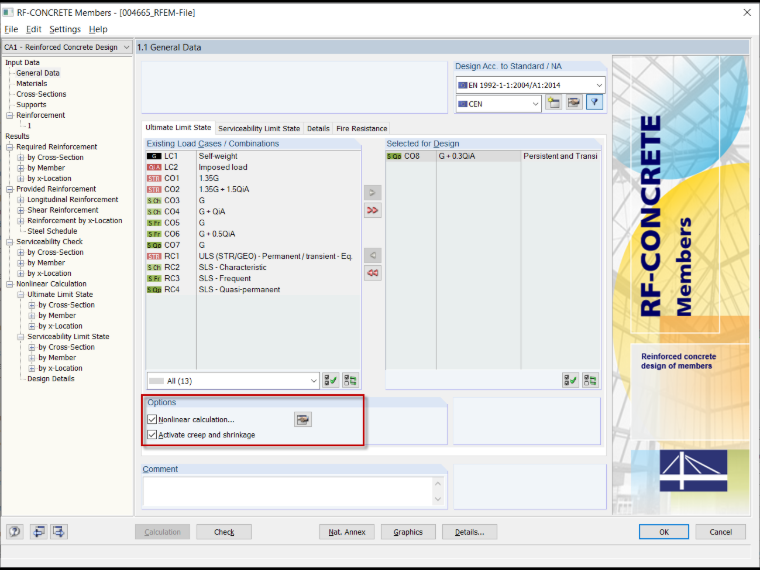760x570 pixels.
Task: Open CA1 - Reinforced Concrete Design dropdown
Action: coord(67,47)
